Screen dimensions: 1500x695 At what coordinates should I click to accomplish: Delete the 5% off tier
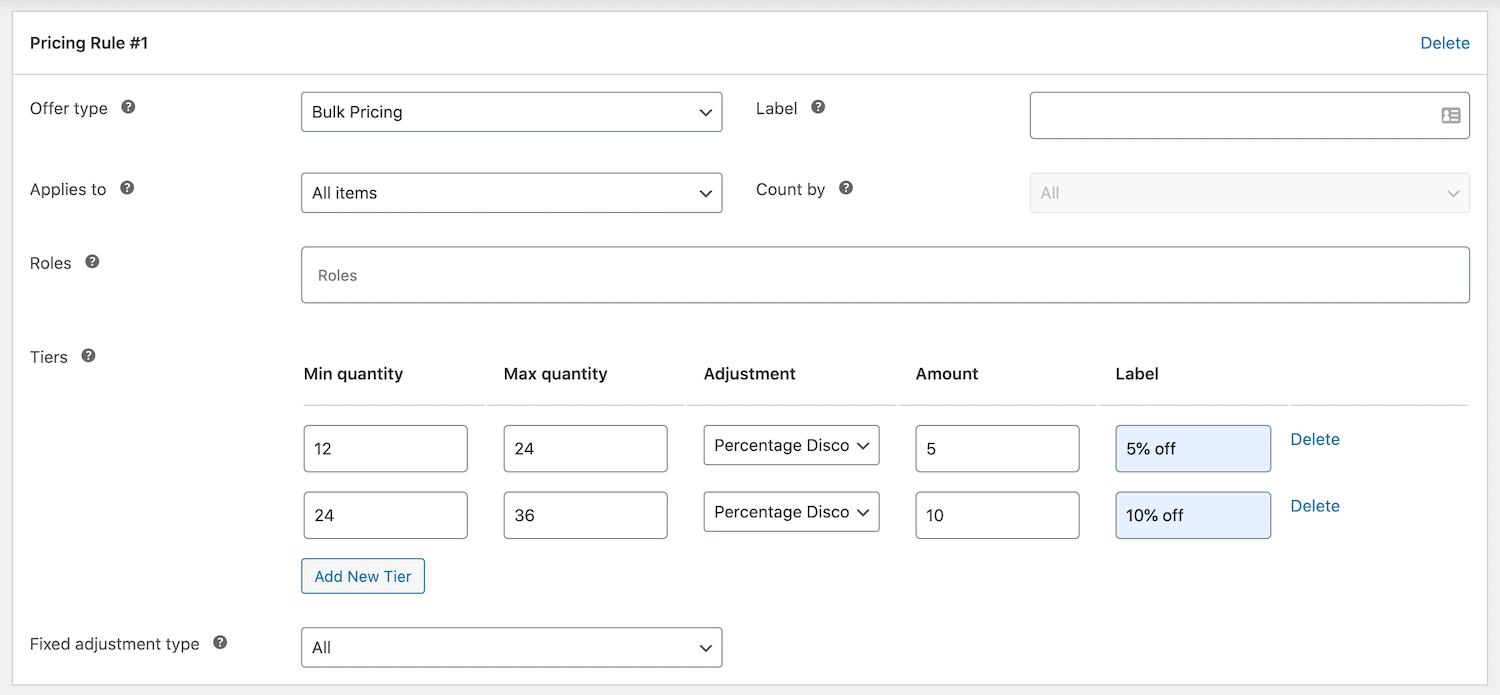point(1314,439)
